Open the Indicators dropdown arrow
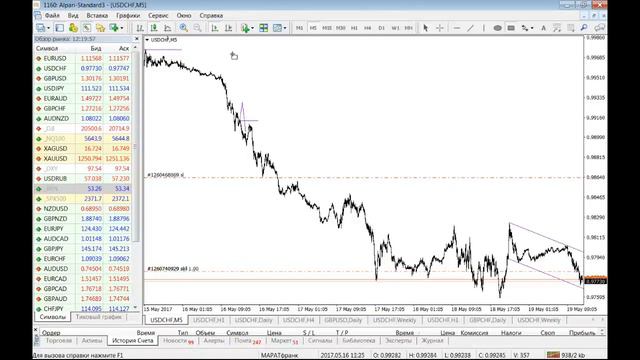This screenshot has height=360, width=640. click(252, 28)
